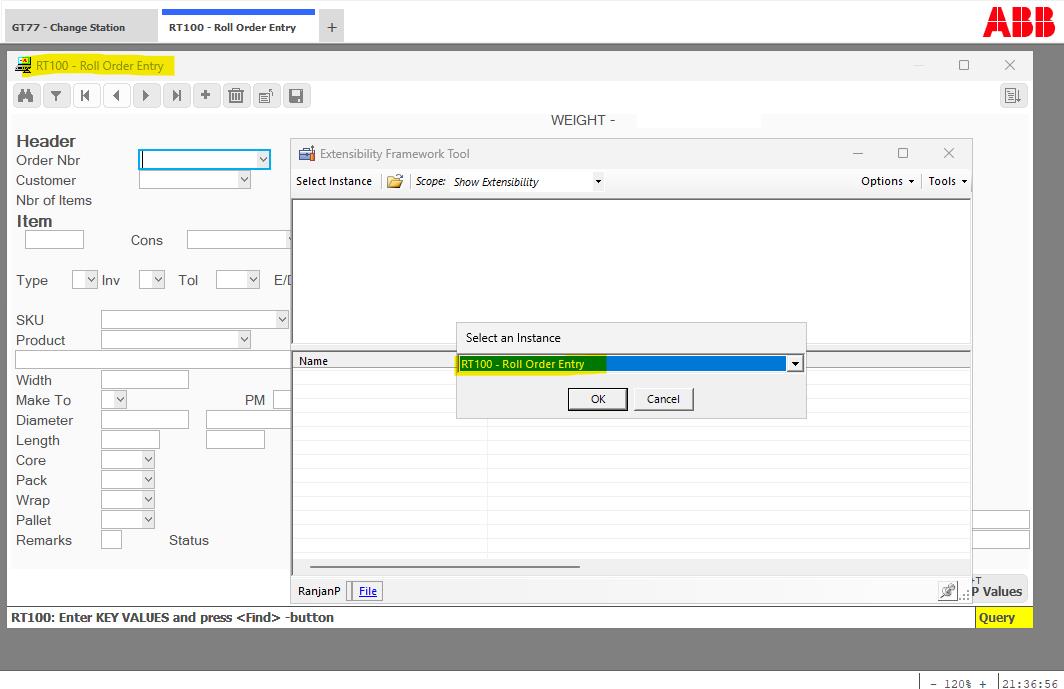Click the Diameter input field
Viewport: 1064px width, 689px height.
click(x=145, y=419)
